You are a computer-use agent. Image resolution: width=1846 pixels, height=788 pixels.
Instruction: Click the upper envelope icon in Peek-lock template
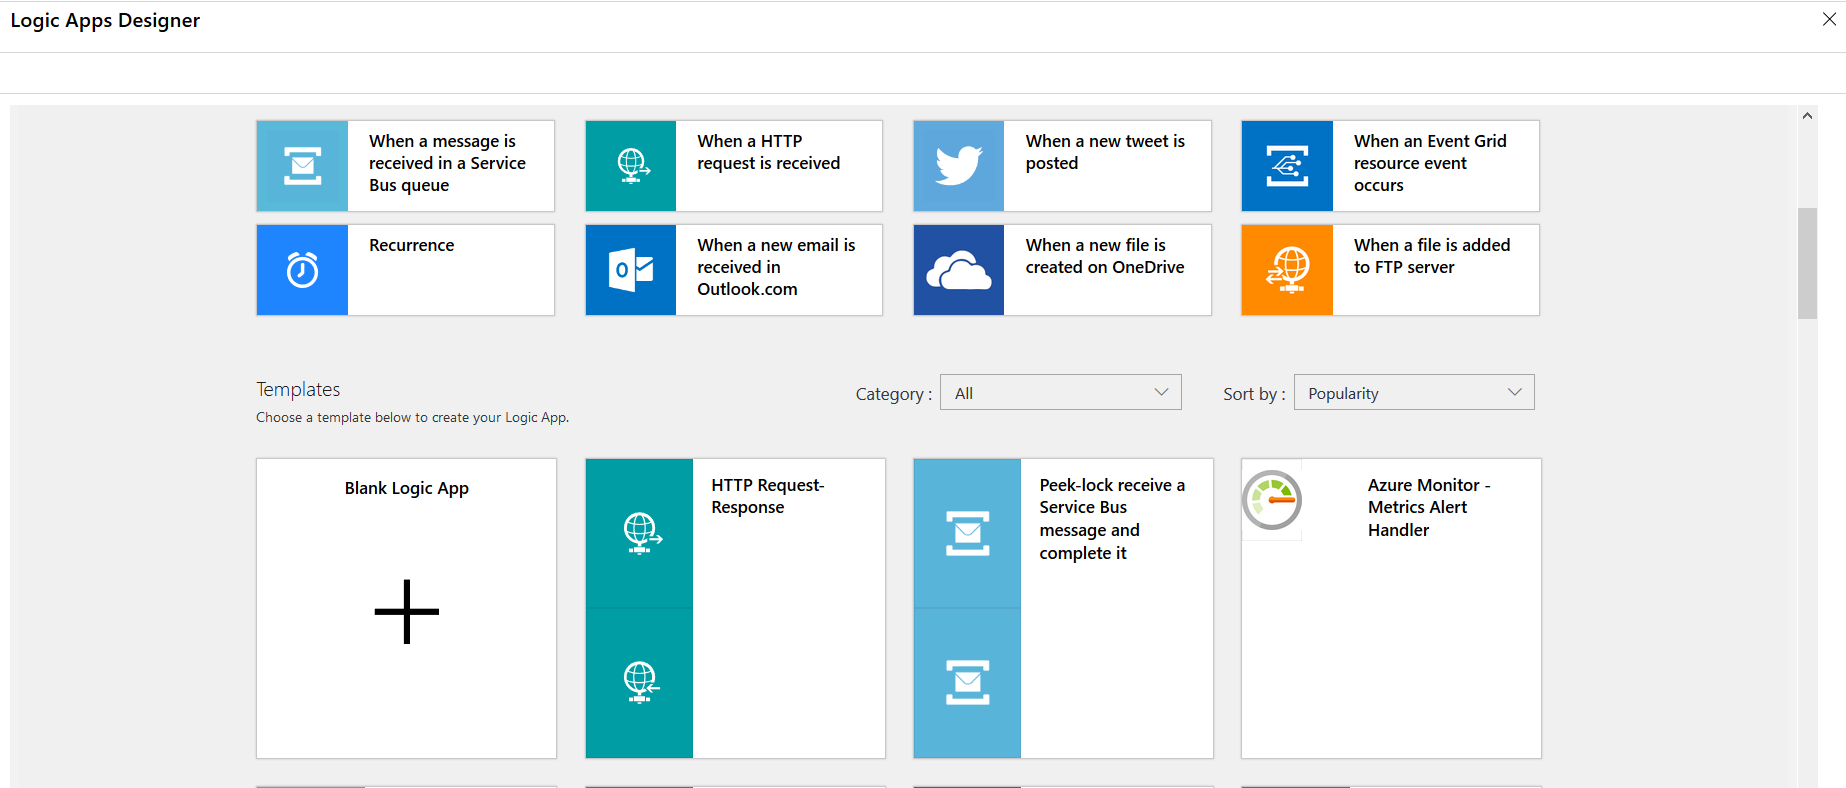[x=967, y=533]
